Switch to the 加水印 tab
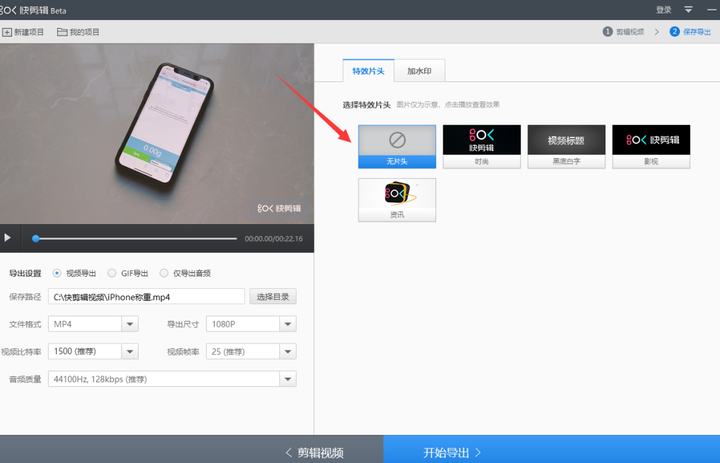The width and height of the screenshot is (720, 463). click(x=419, y=71)
